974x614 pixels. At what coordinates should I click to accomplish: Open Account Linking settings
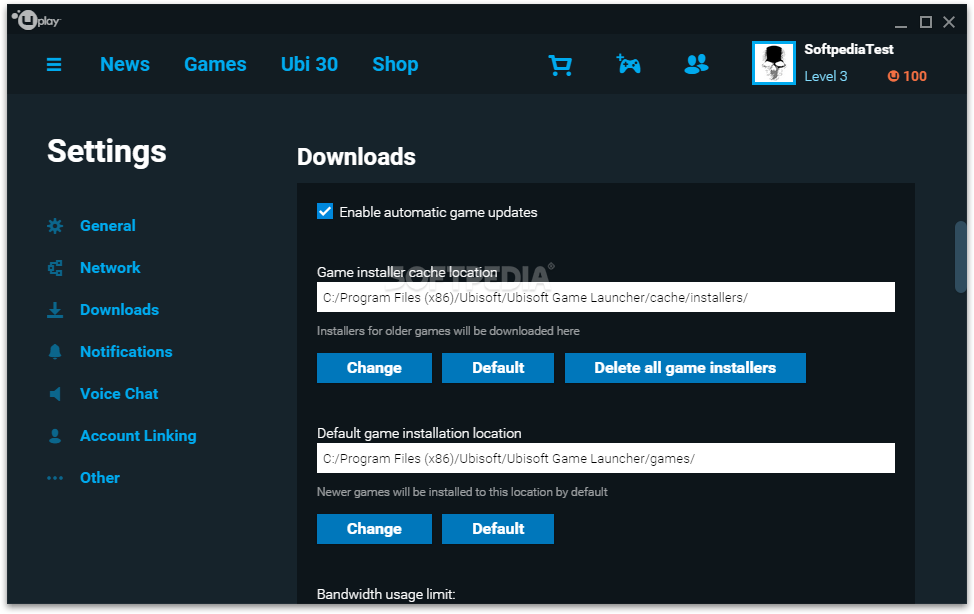[138, 436]
